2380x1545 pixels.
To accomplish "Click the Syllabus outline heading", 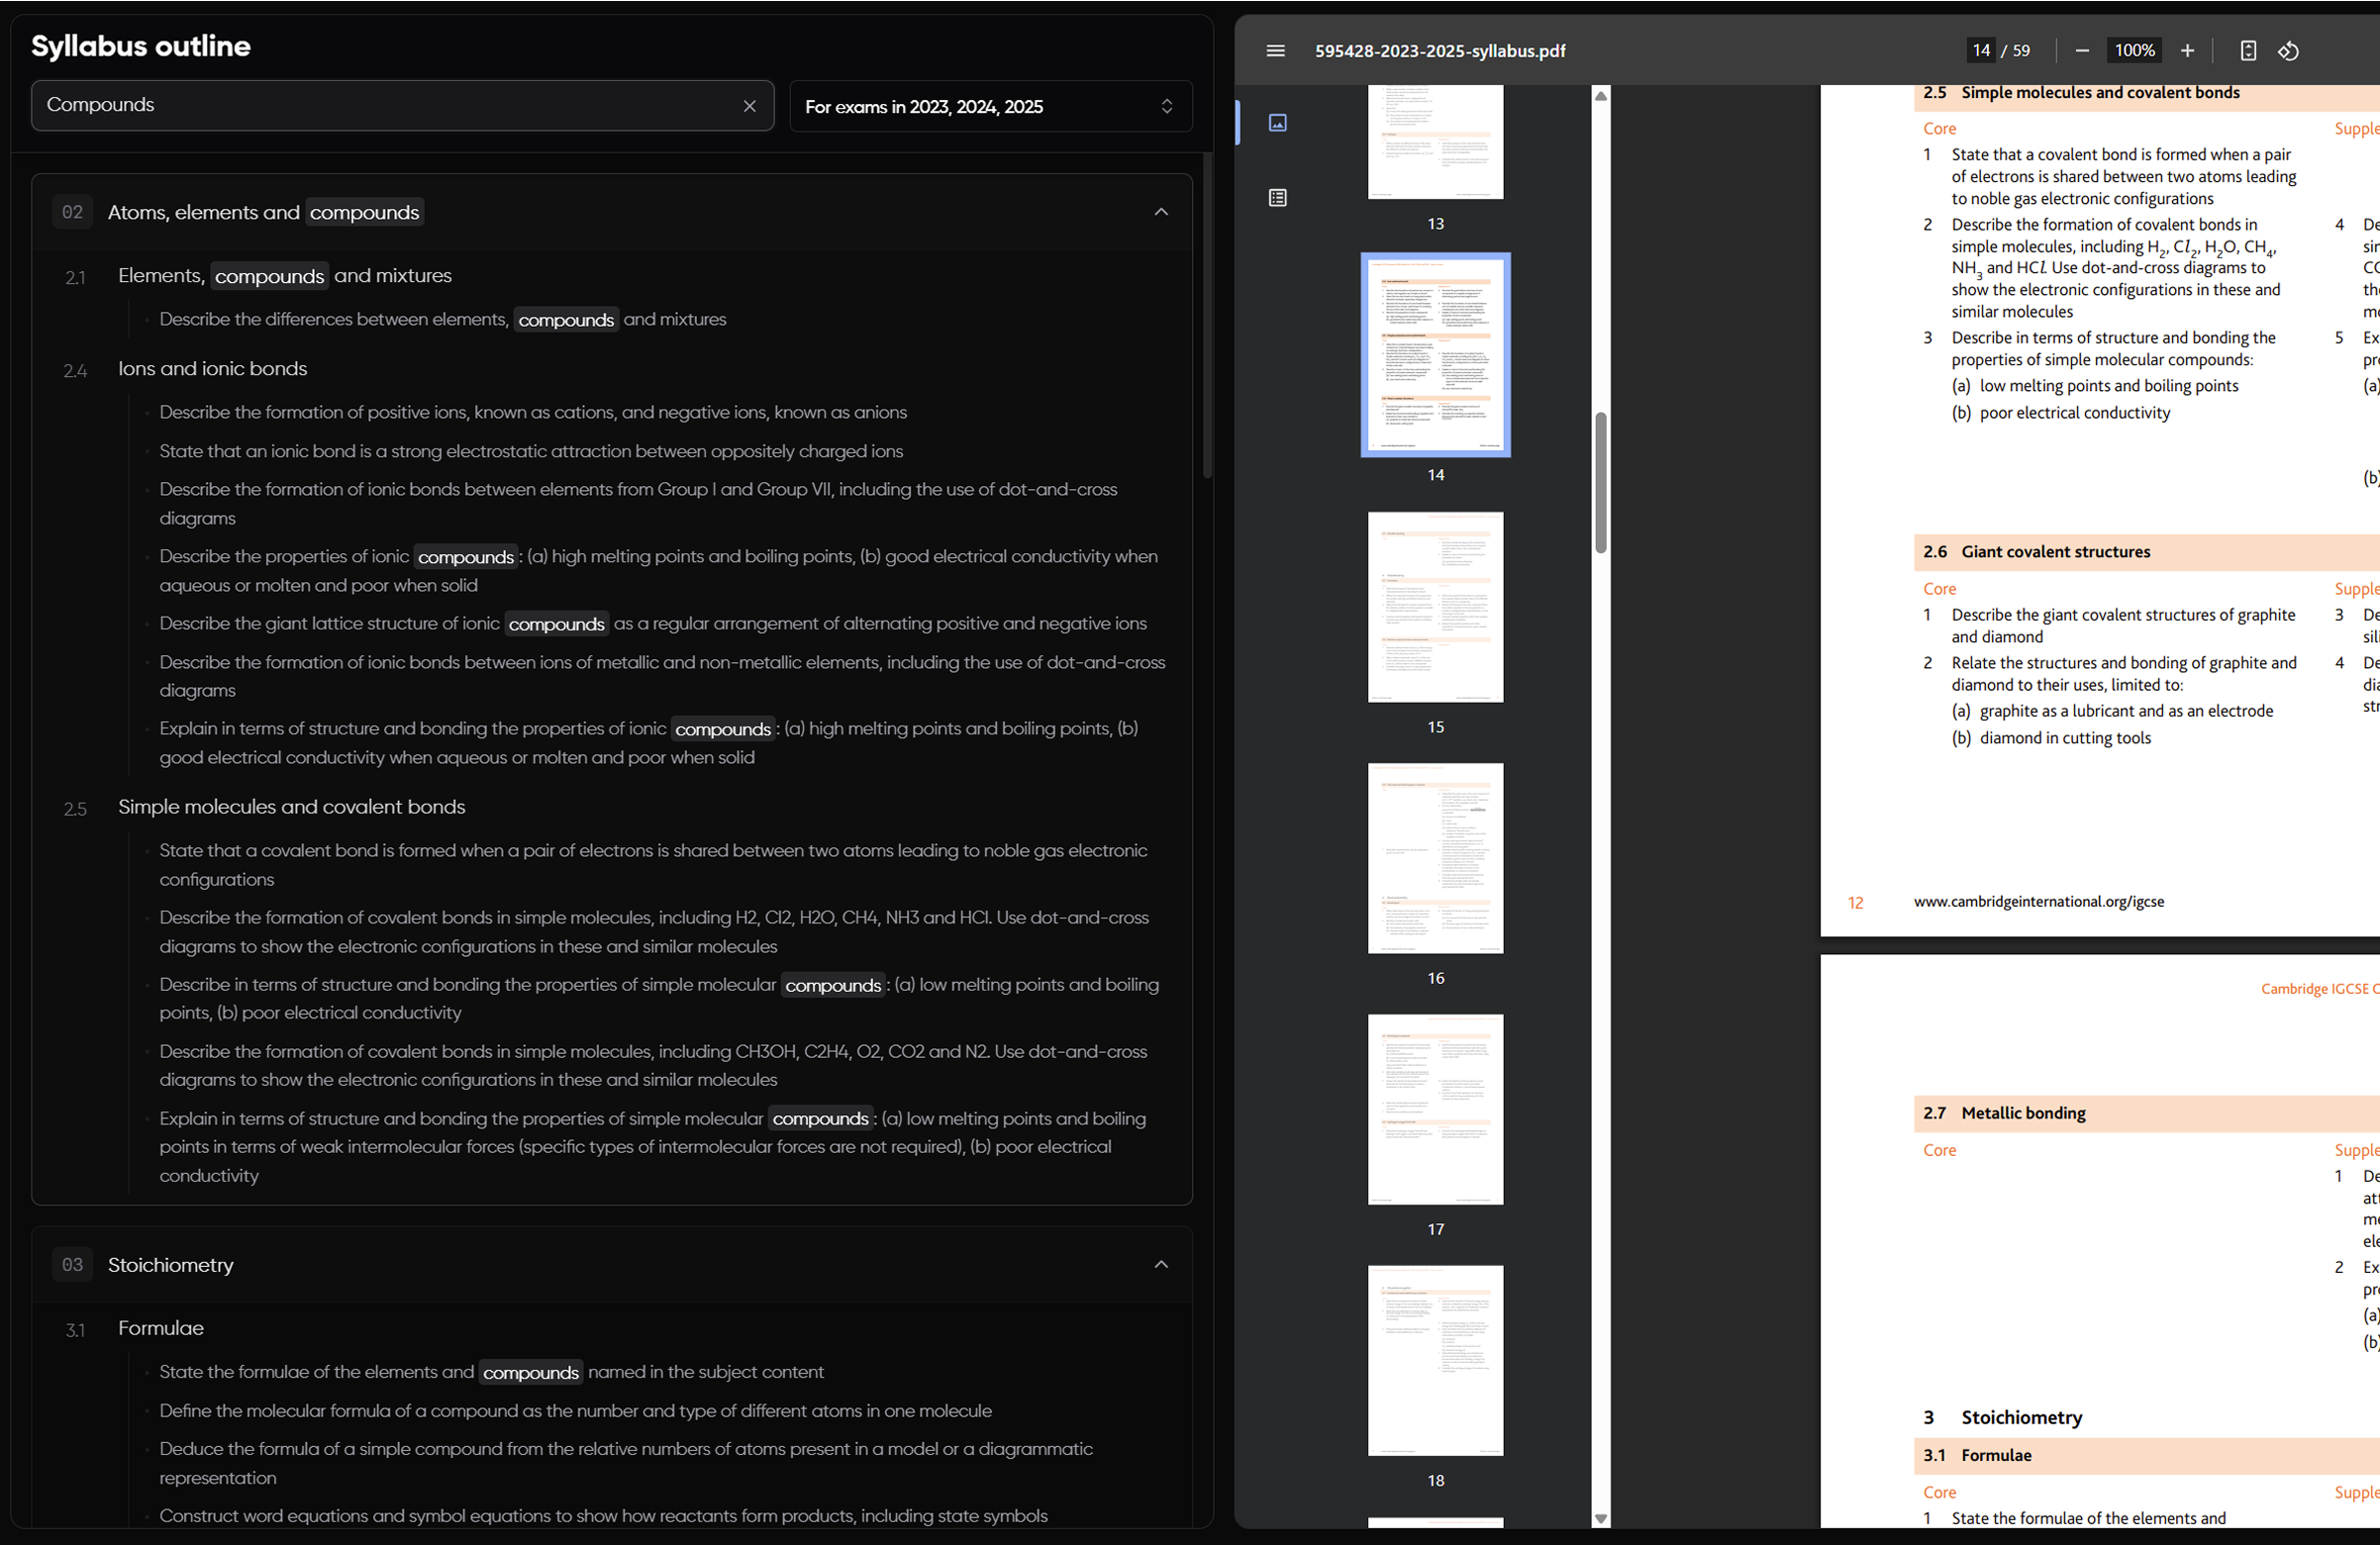I will click(141, 46).
